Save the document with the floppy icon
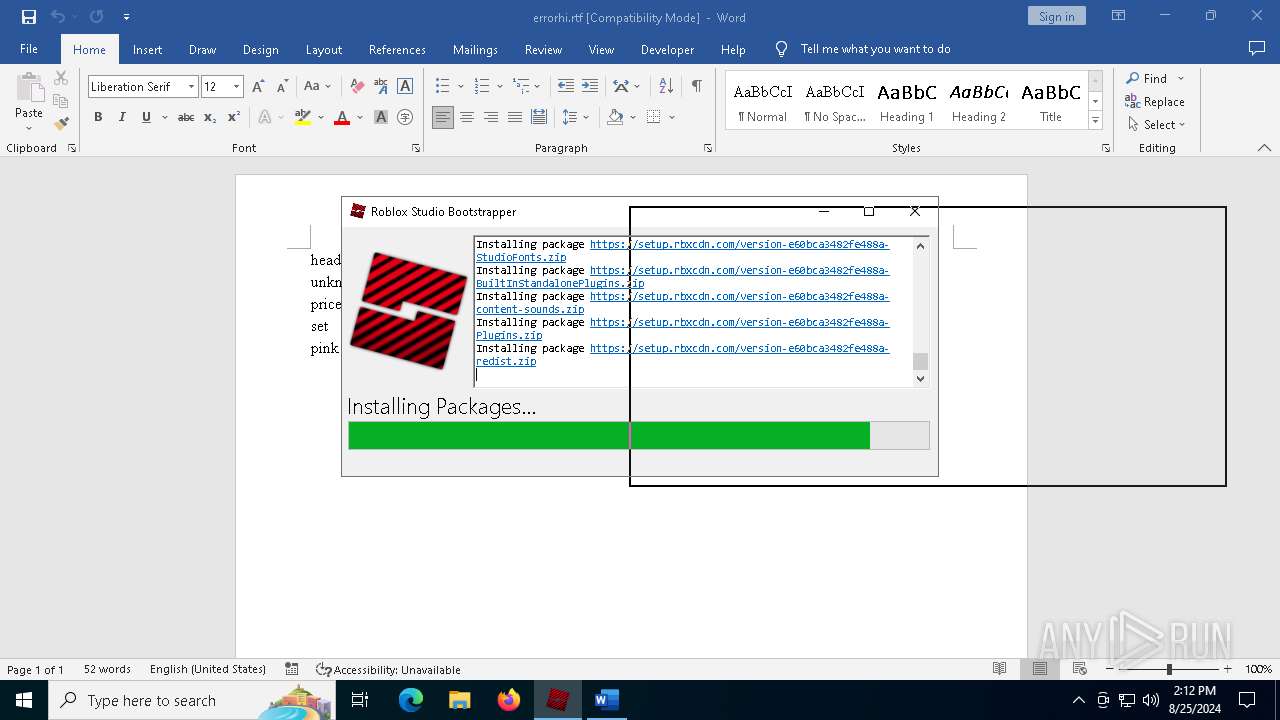1280x720 pixels. pyautogui.click(x=29, y=17)
